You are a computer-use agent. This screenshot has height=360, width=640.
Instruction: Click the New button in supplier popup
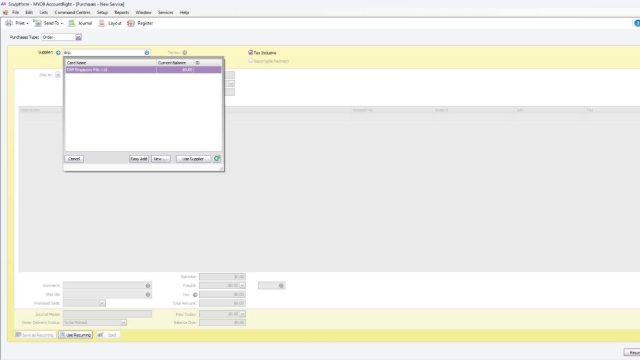coord(160,159)
